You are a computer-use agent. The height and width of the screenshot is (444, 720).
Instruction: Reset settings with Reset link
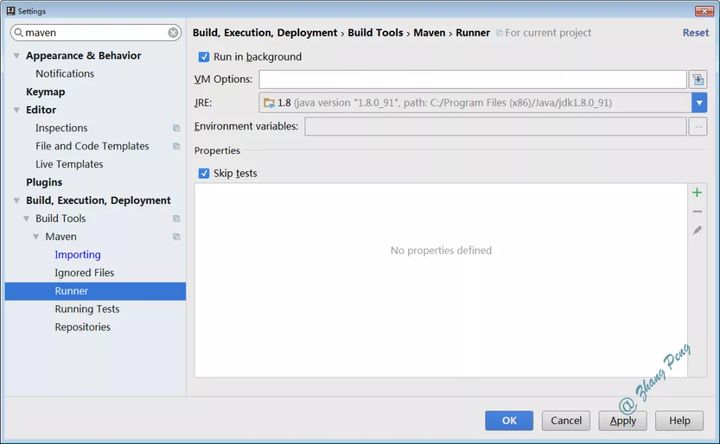coord(696,33)
